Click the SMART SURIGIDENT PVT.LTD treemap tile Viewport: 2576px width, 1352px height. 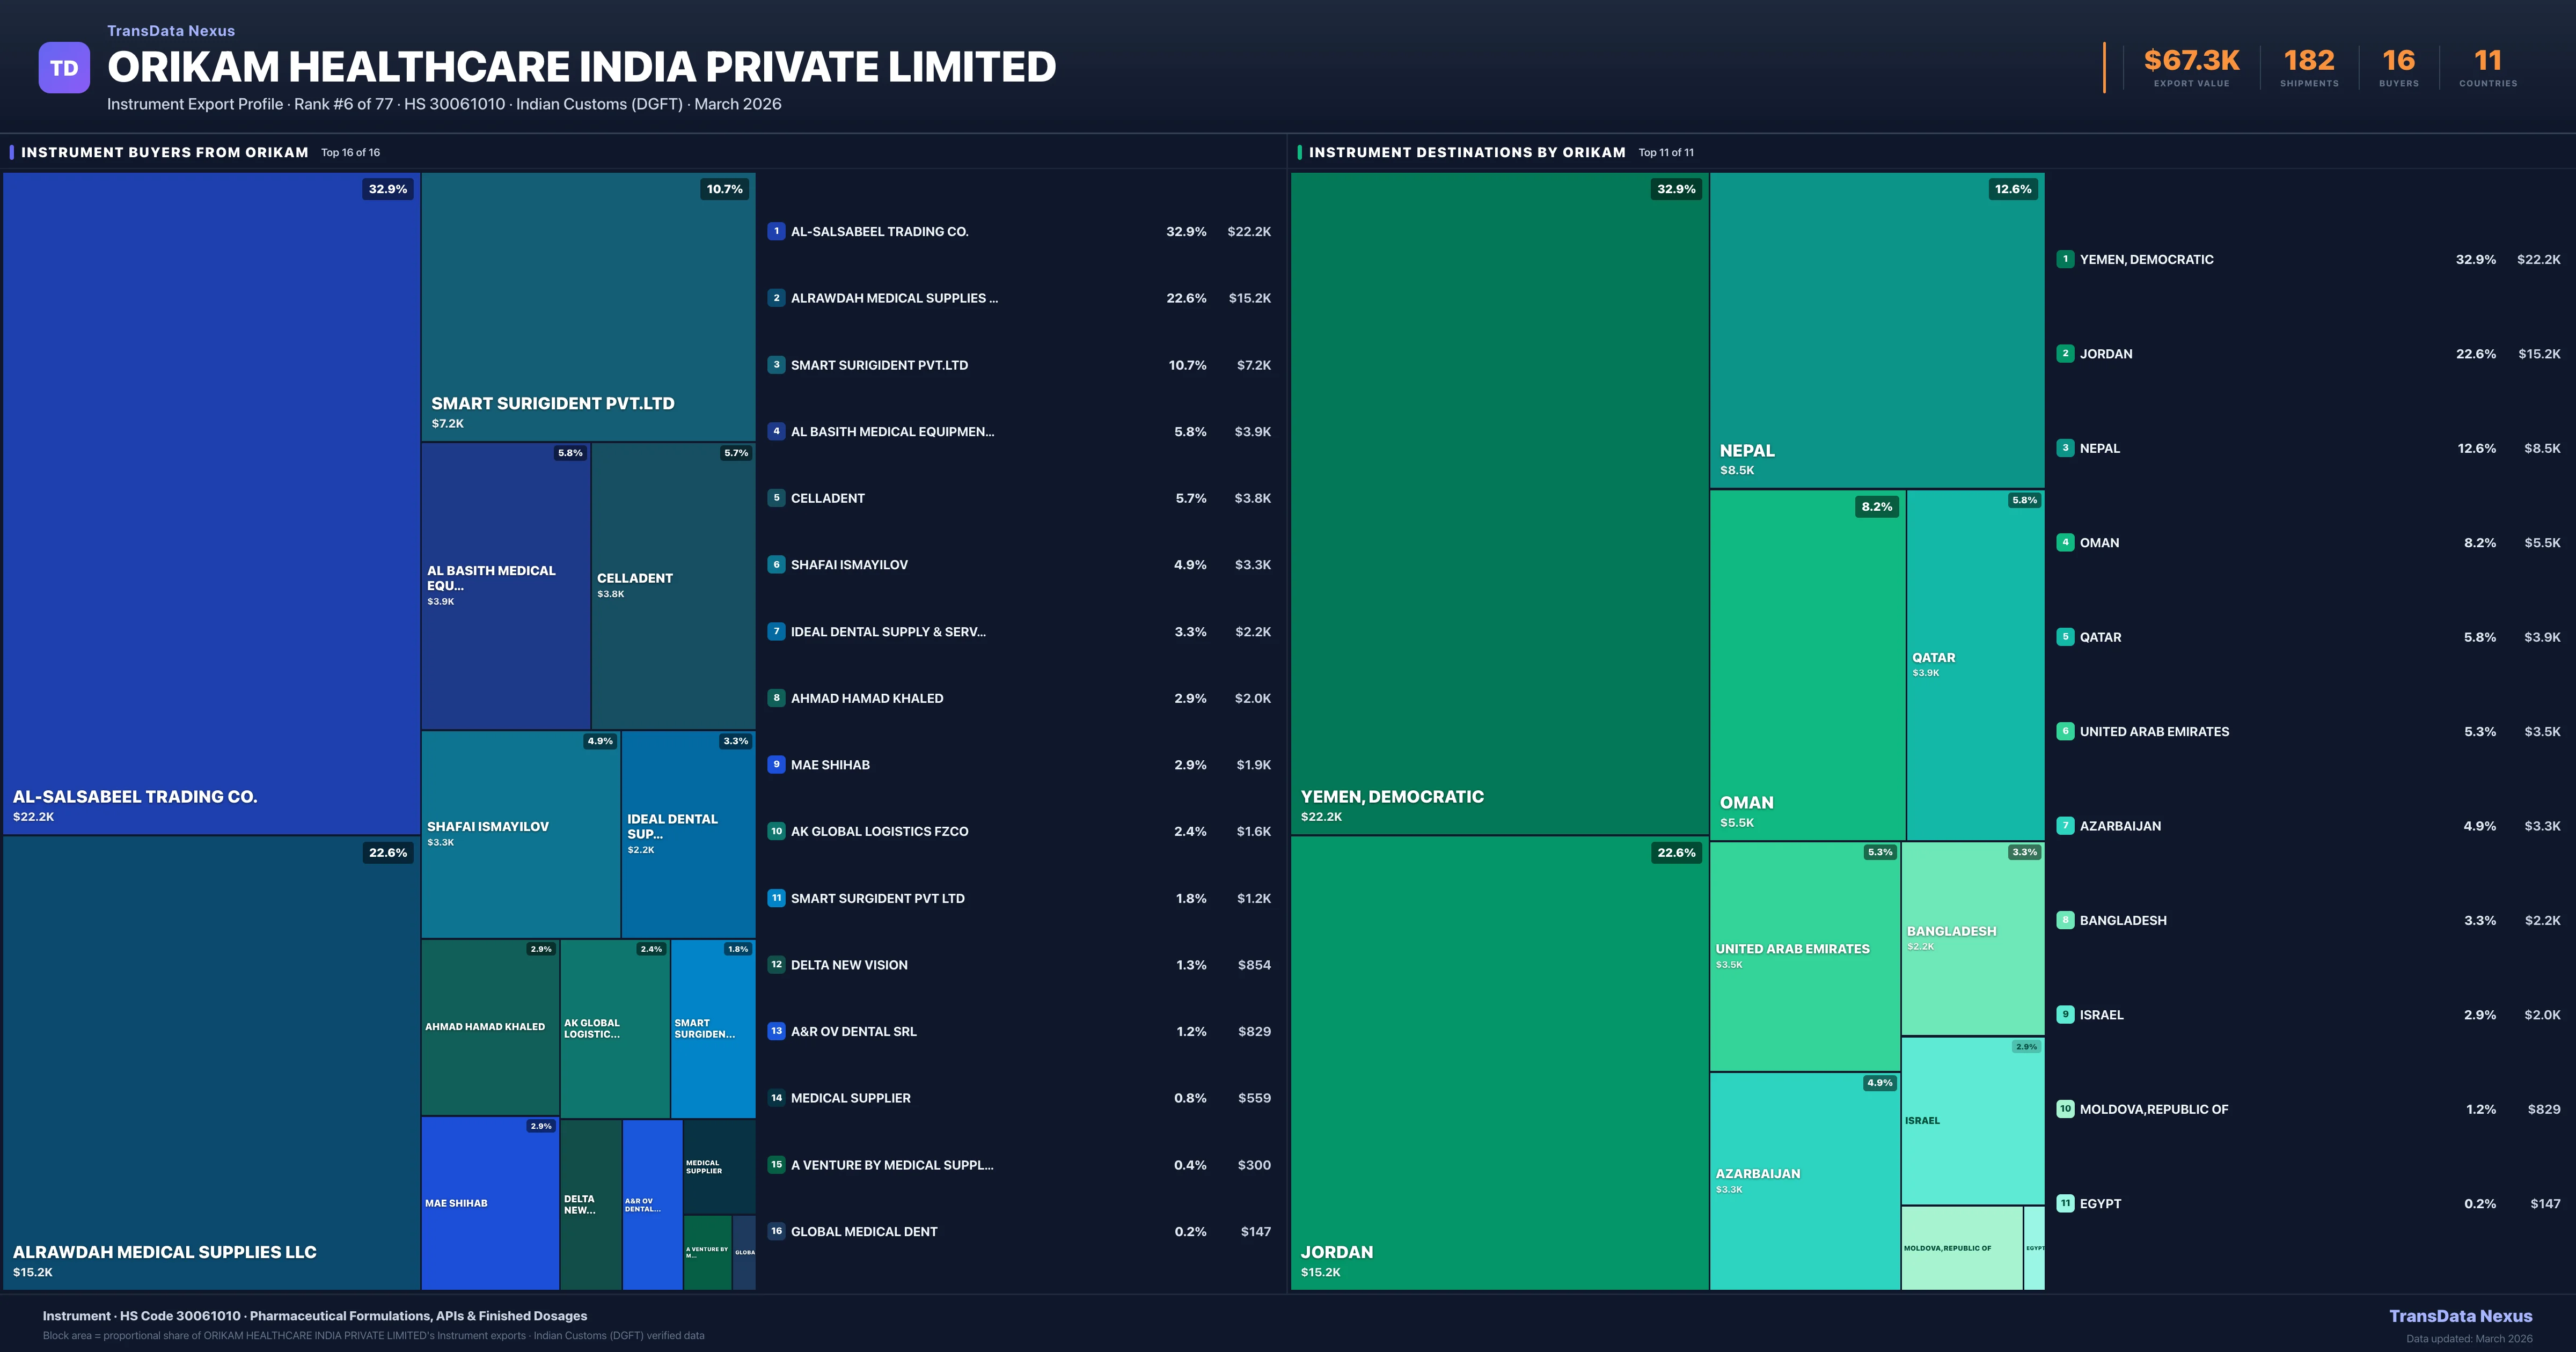coord(588,306)
